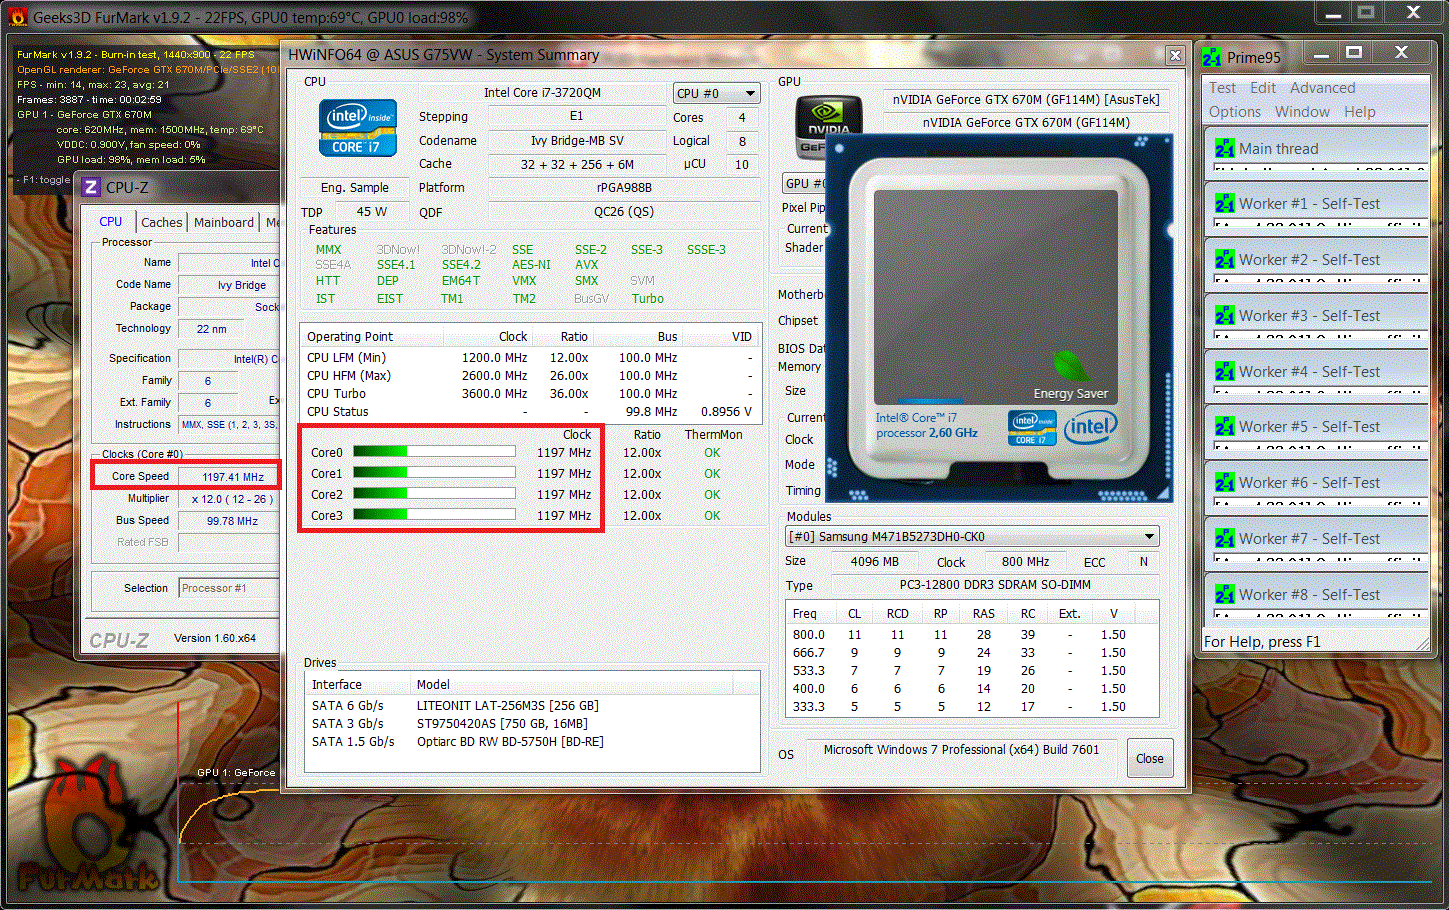Click the CPU-Z Bus Speed value 99.78 MHz
This screenshot has height=910, width=1449.
point(229,521)
